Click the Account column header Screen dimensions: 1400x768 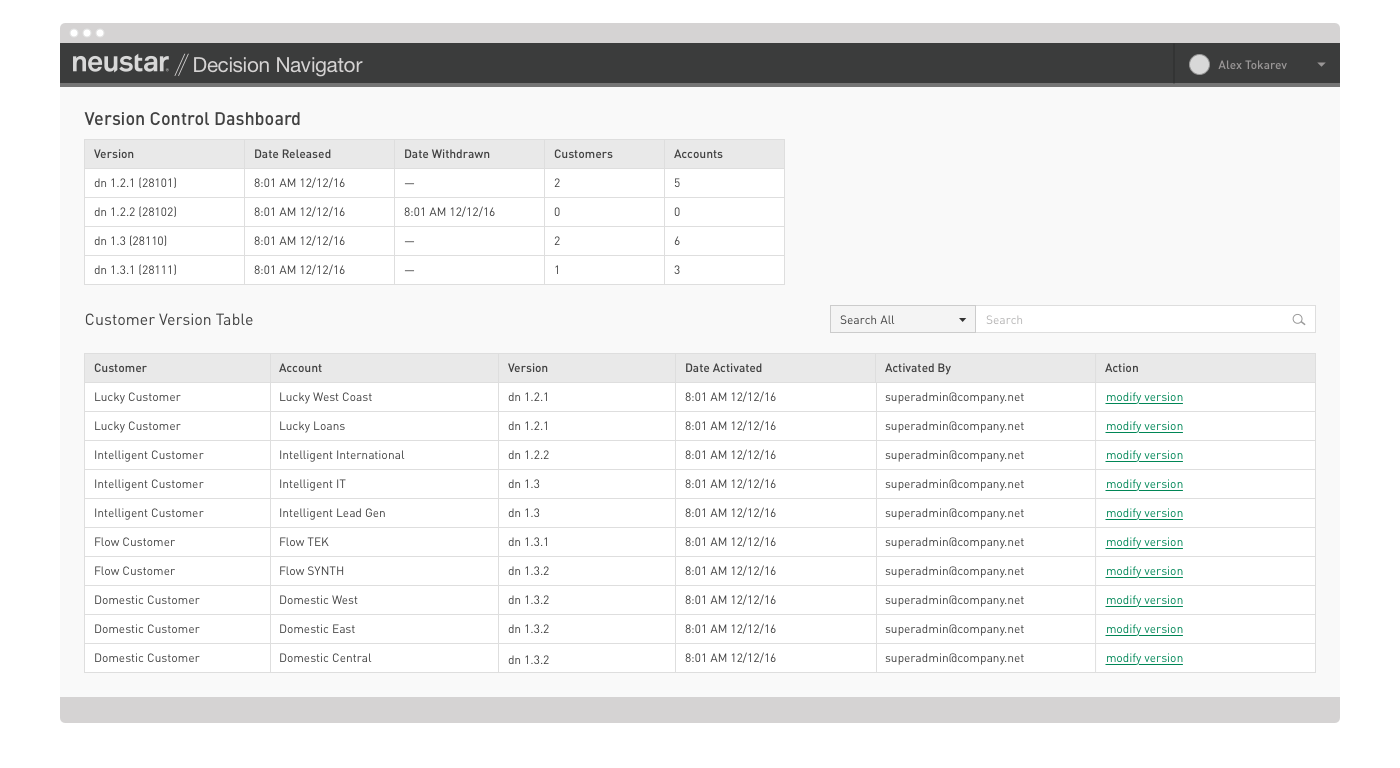[384, 368]
